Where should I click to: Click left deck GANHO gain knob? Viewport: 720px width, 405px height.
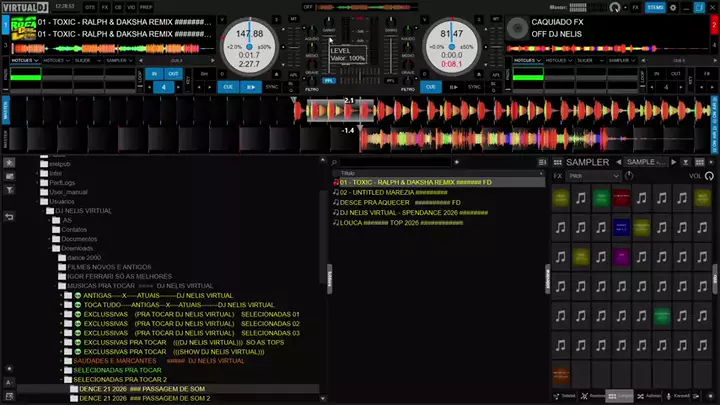[329, 22]
